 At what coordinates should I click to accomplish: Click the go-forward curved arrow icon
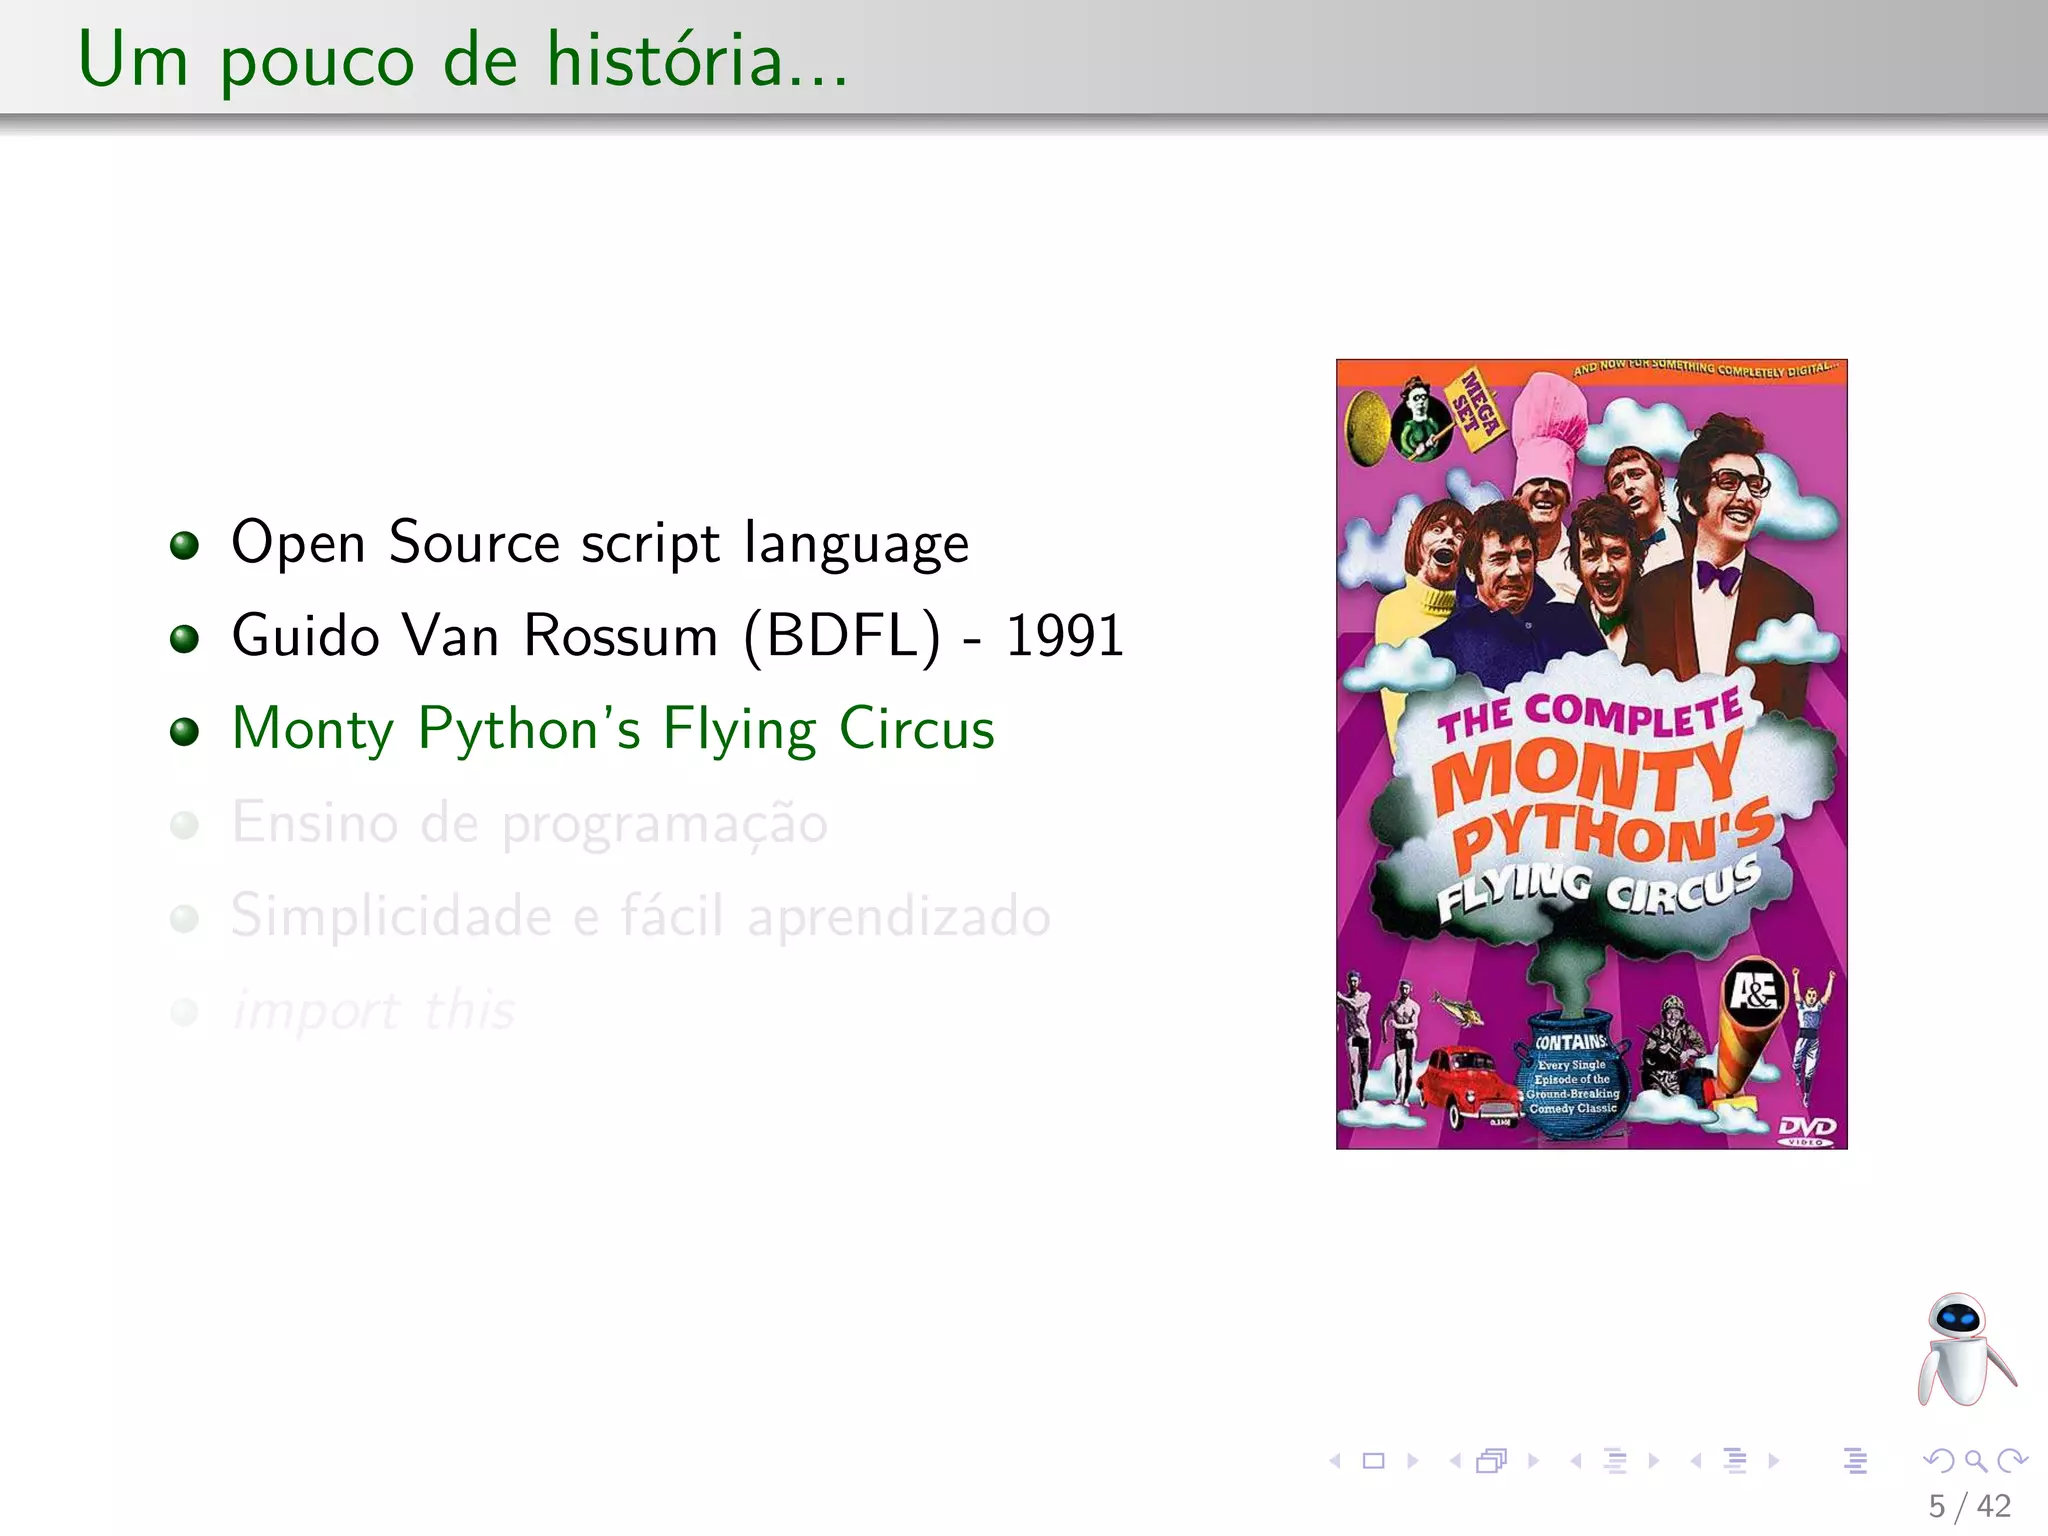pyautogui.click(x=2012, y=1461)
